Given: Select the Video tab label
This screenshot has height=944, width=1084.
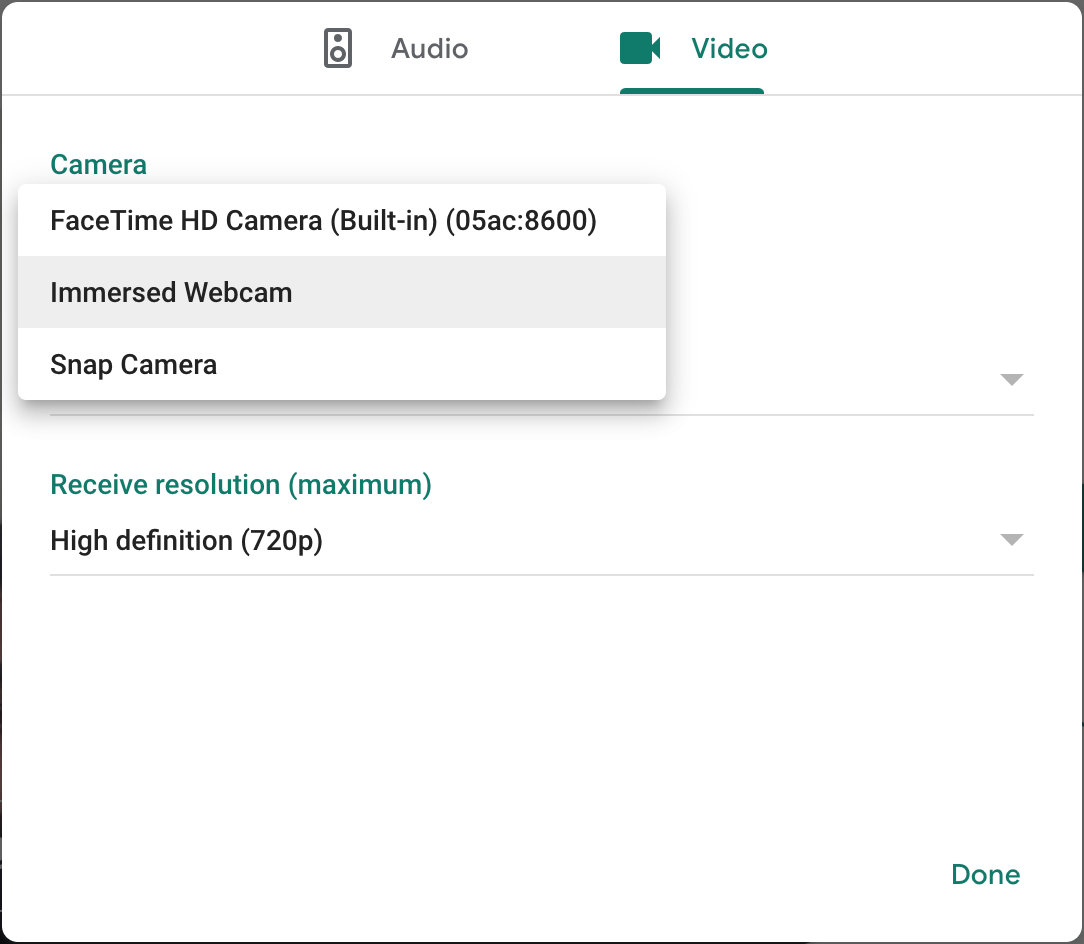Looking at the screenshot, I should (x=729, y=48).
